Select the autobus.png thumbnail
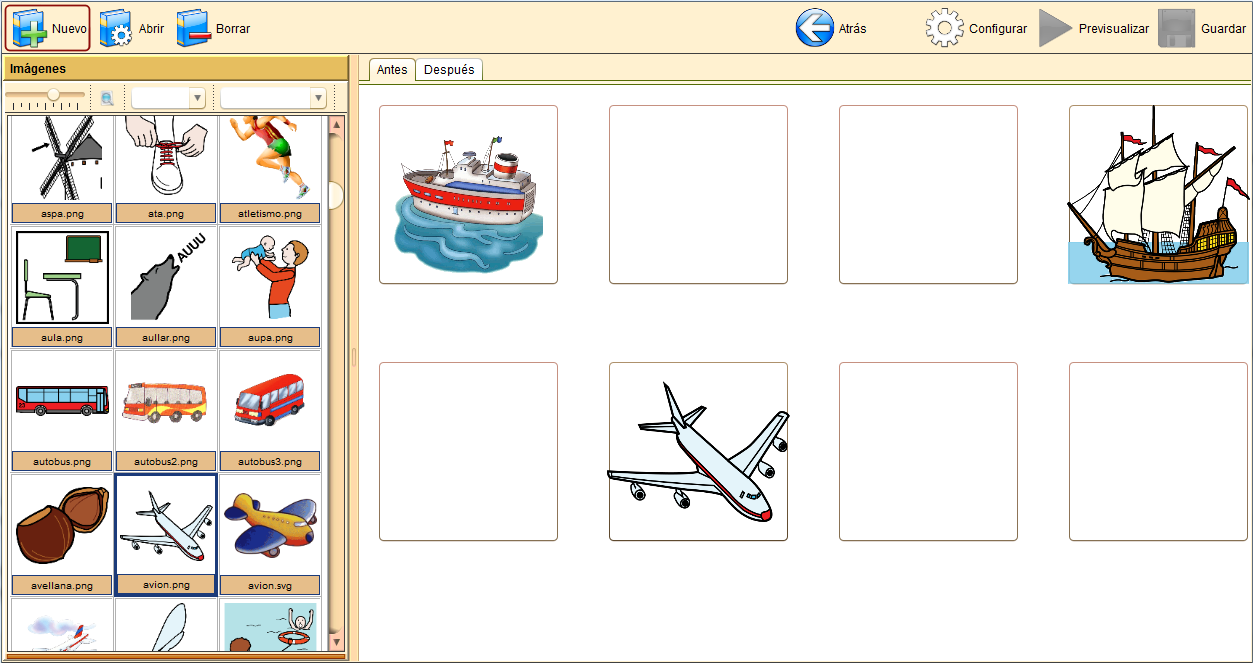Viewport: 1253px width, 663px height. point(60,400)
